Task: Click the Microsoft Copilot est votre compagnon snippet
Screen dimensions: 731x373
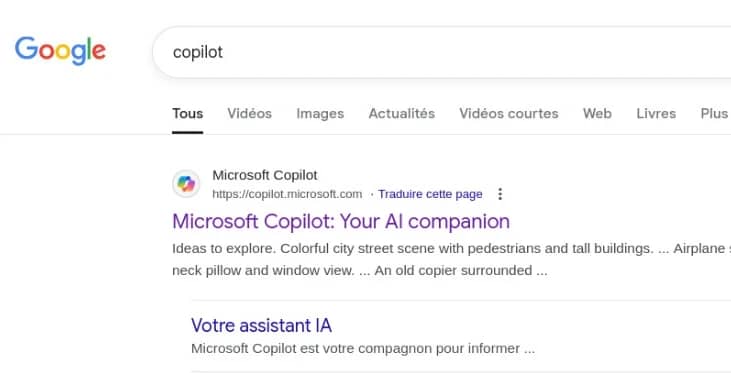Action: 363,348
